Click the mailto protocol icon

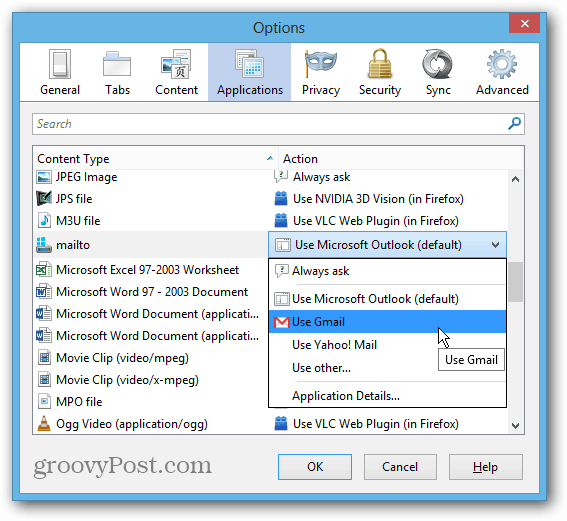tap(44, 245)
